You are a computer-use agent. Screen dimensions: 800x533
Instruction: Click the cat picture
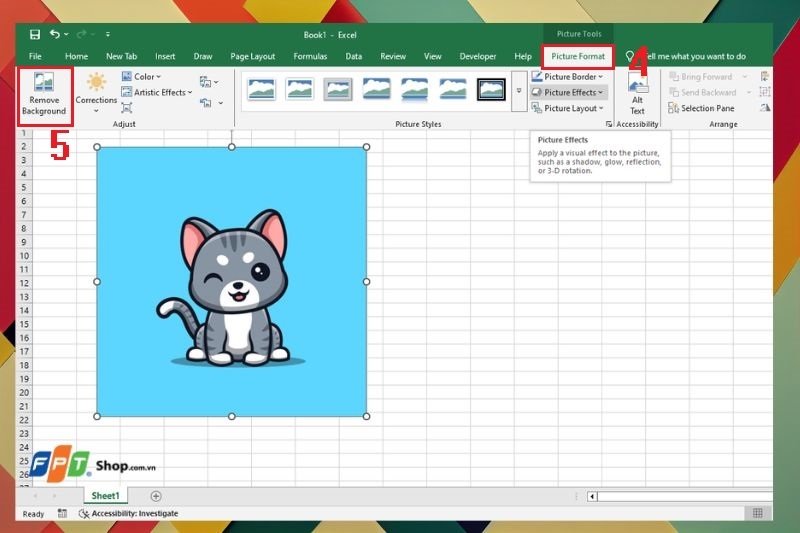[232, 282]
